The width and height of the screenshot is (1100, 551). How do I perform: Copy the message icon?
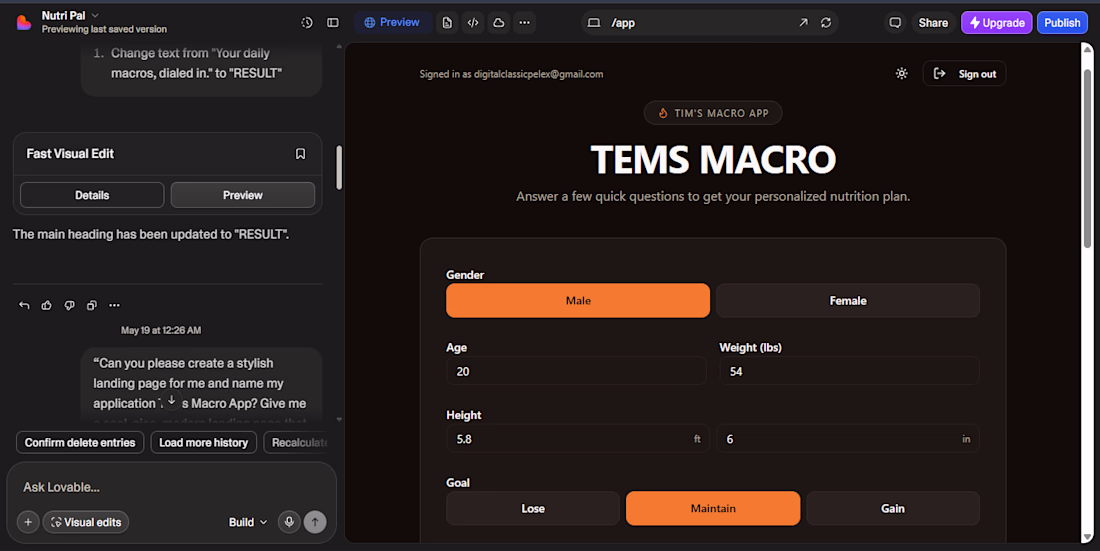[92, 305]
